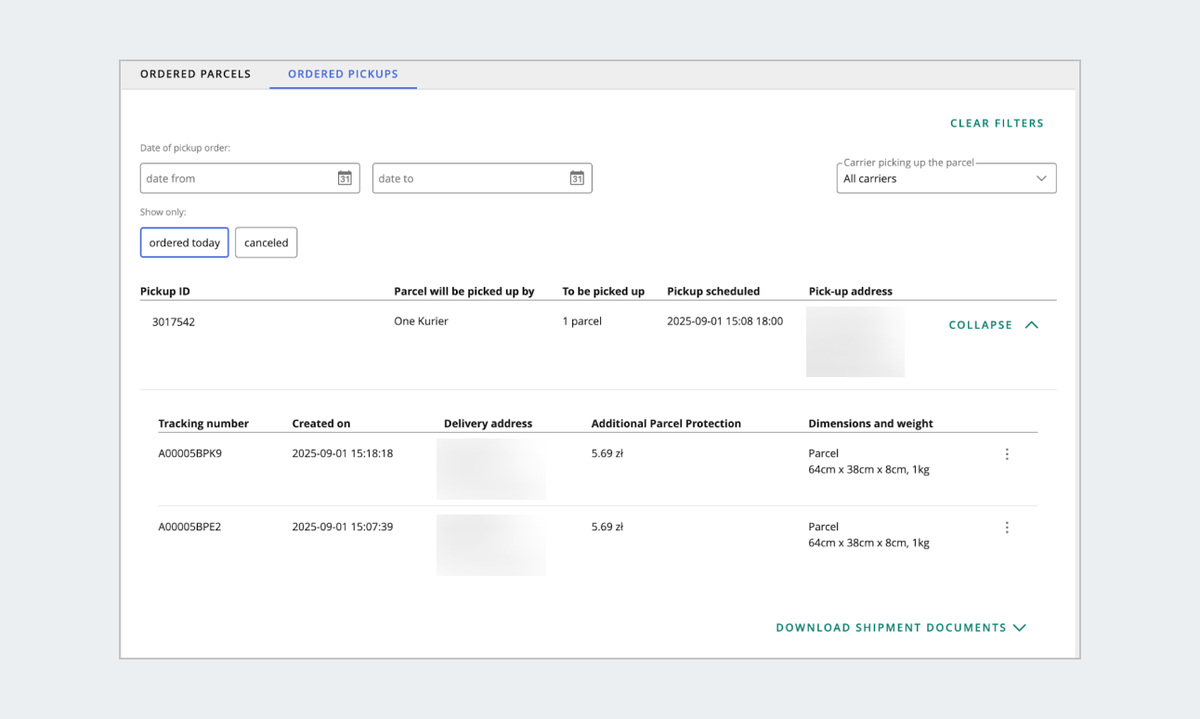This screenshot has width=1200, height=719.
Task: Open the carrier picking up parcel dropdown
Action: coord(946,178)
